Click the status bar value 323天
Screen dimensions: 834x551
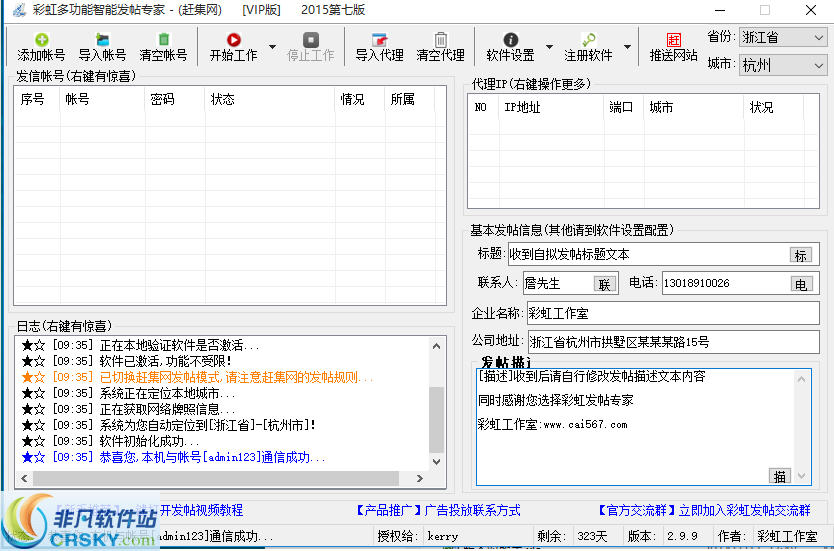(592, 536)
